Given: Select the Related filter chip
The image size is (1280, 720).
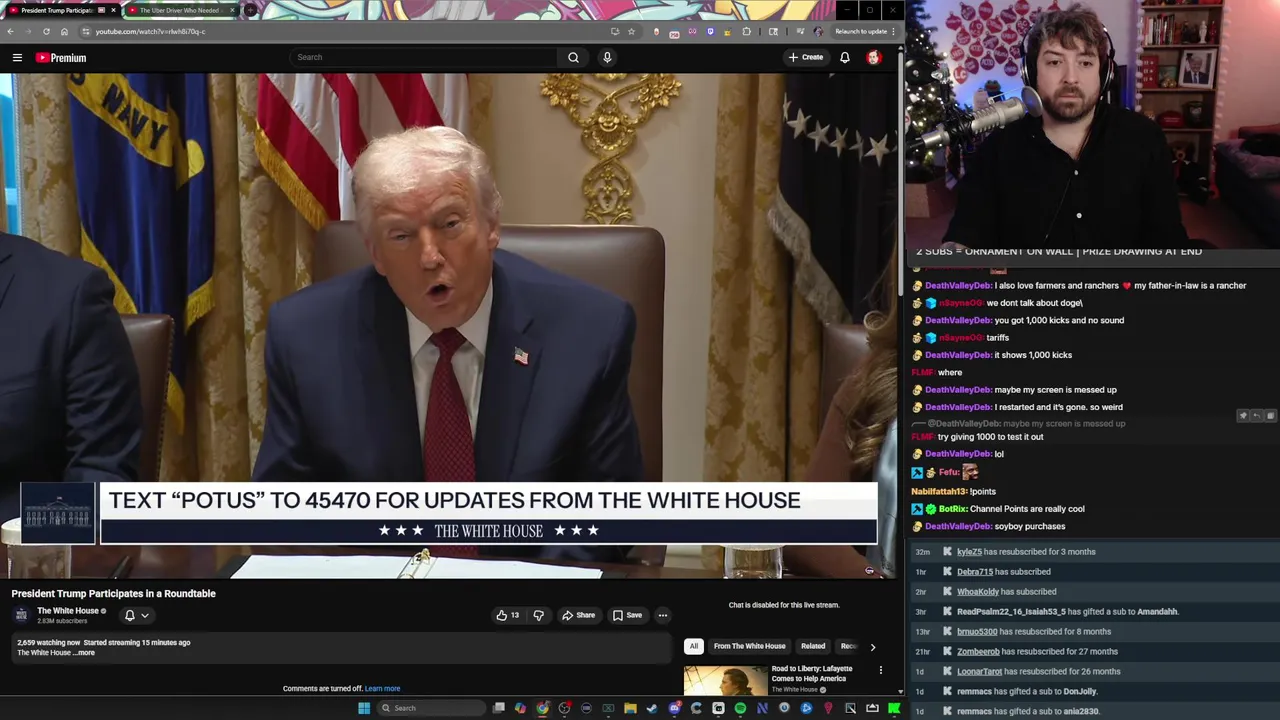Looking at the screenshot, I should [x=813, y=646].
